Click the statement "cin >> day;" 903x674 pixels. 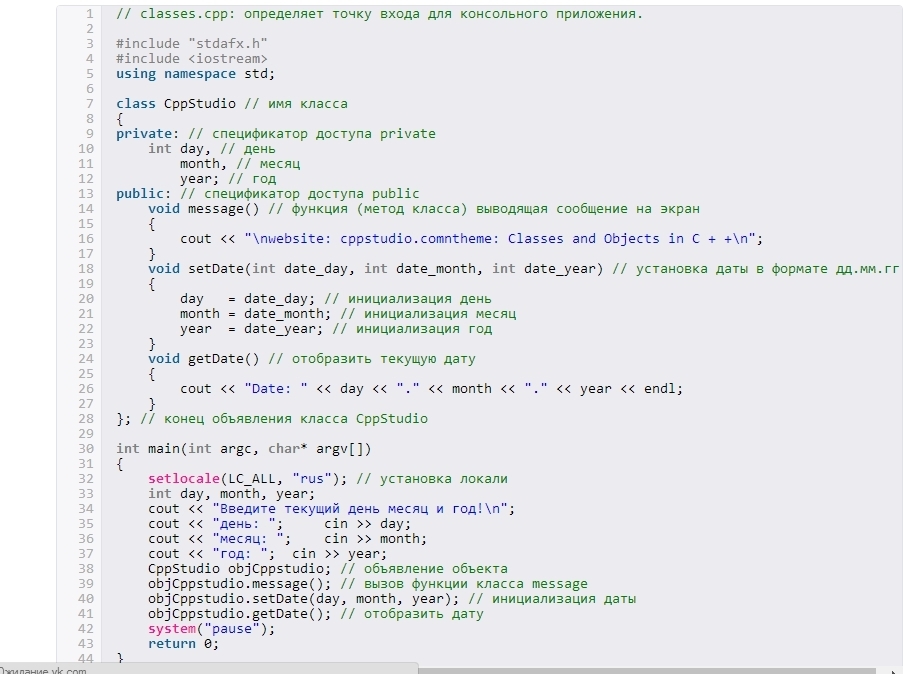[367, 523]
